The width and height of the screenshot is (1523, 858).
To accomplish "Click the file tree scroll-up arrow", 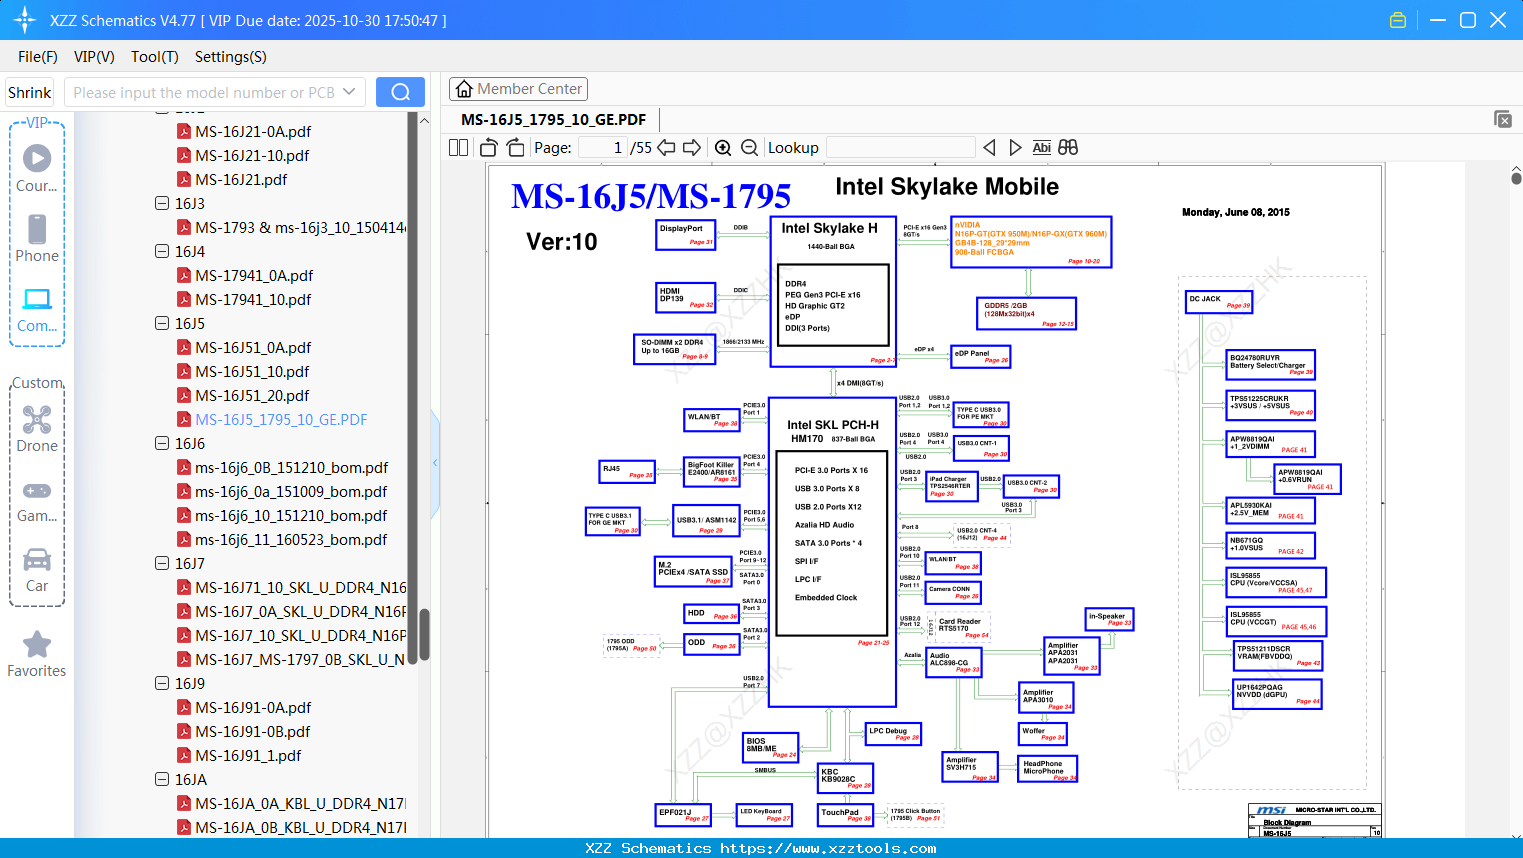I will (x=424, y=120).
